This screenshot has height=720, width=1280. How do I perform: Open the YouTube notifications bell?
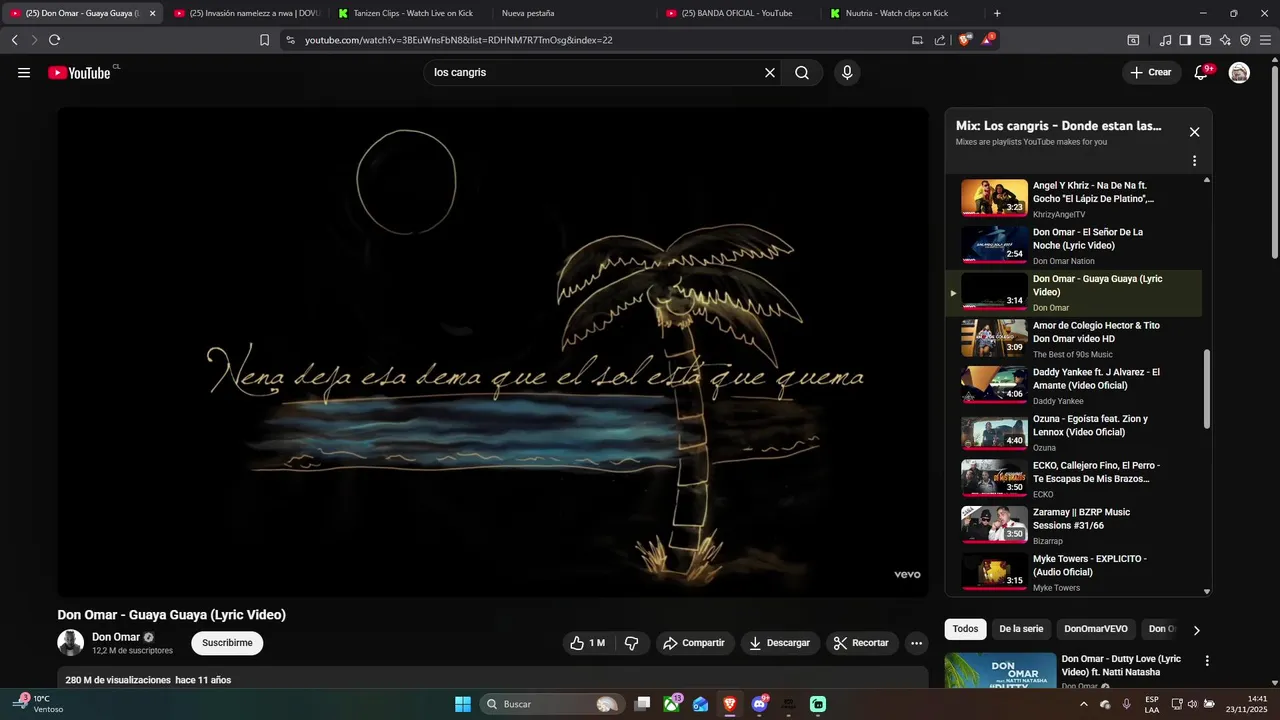[1202, 72]
